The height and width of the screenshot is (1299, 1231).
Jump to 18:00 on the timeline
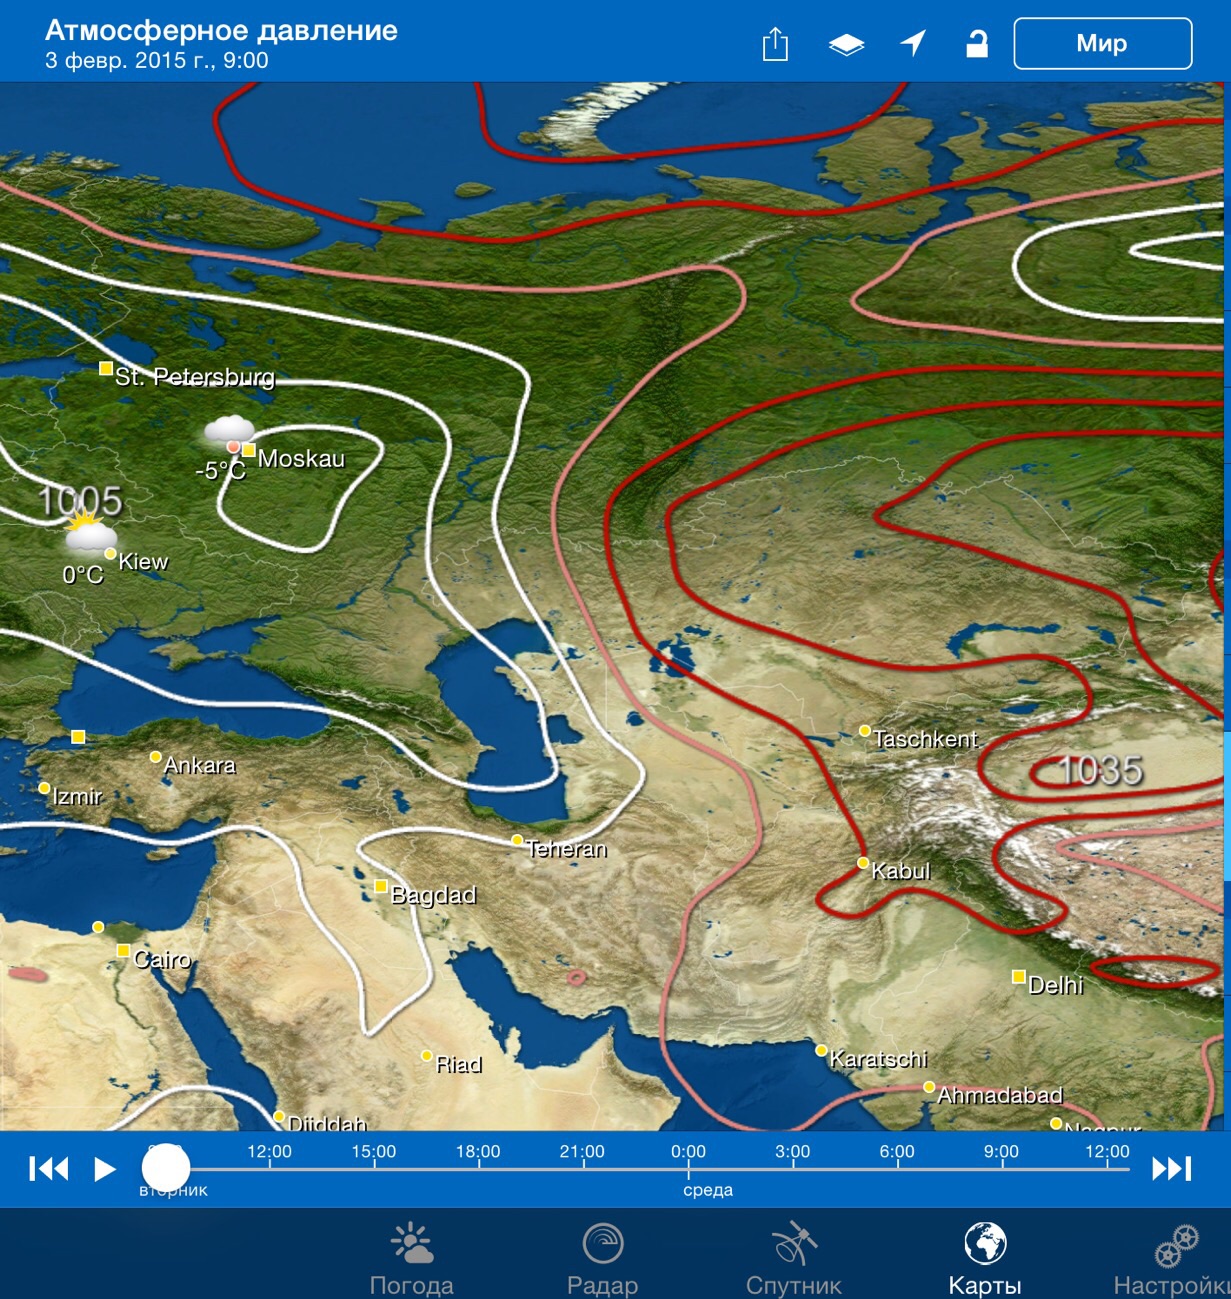478,1160
